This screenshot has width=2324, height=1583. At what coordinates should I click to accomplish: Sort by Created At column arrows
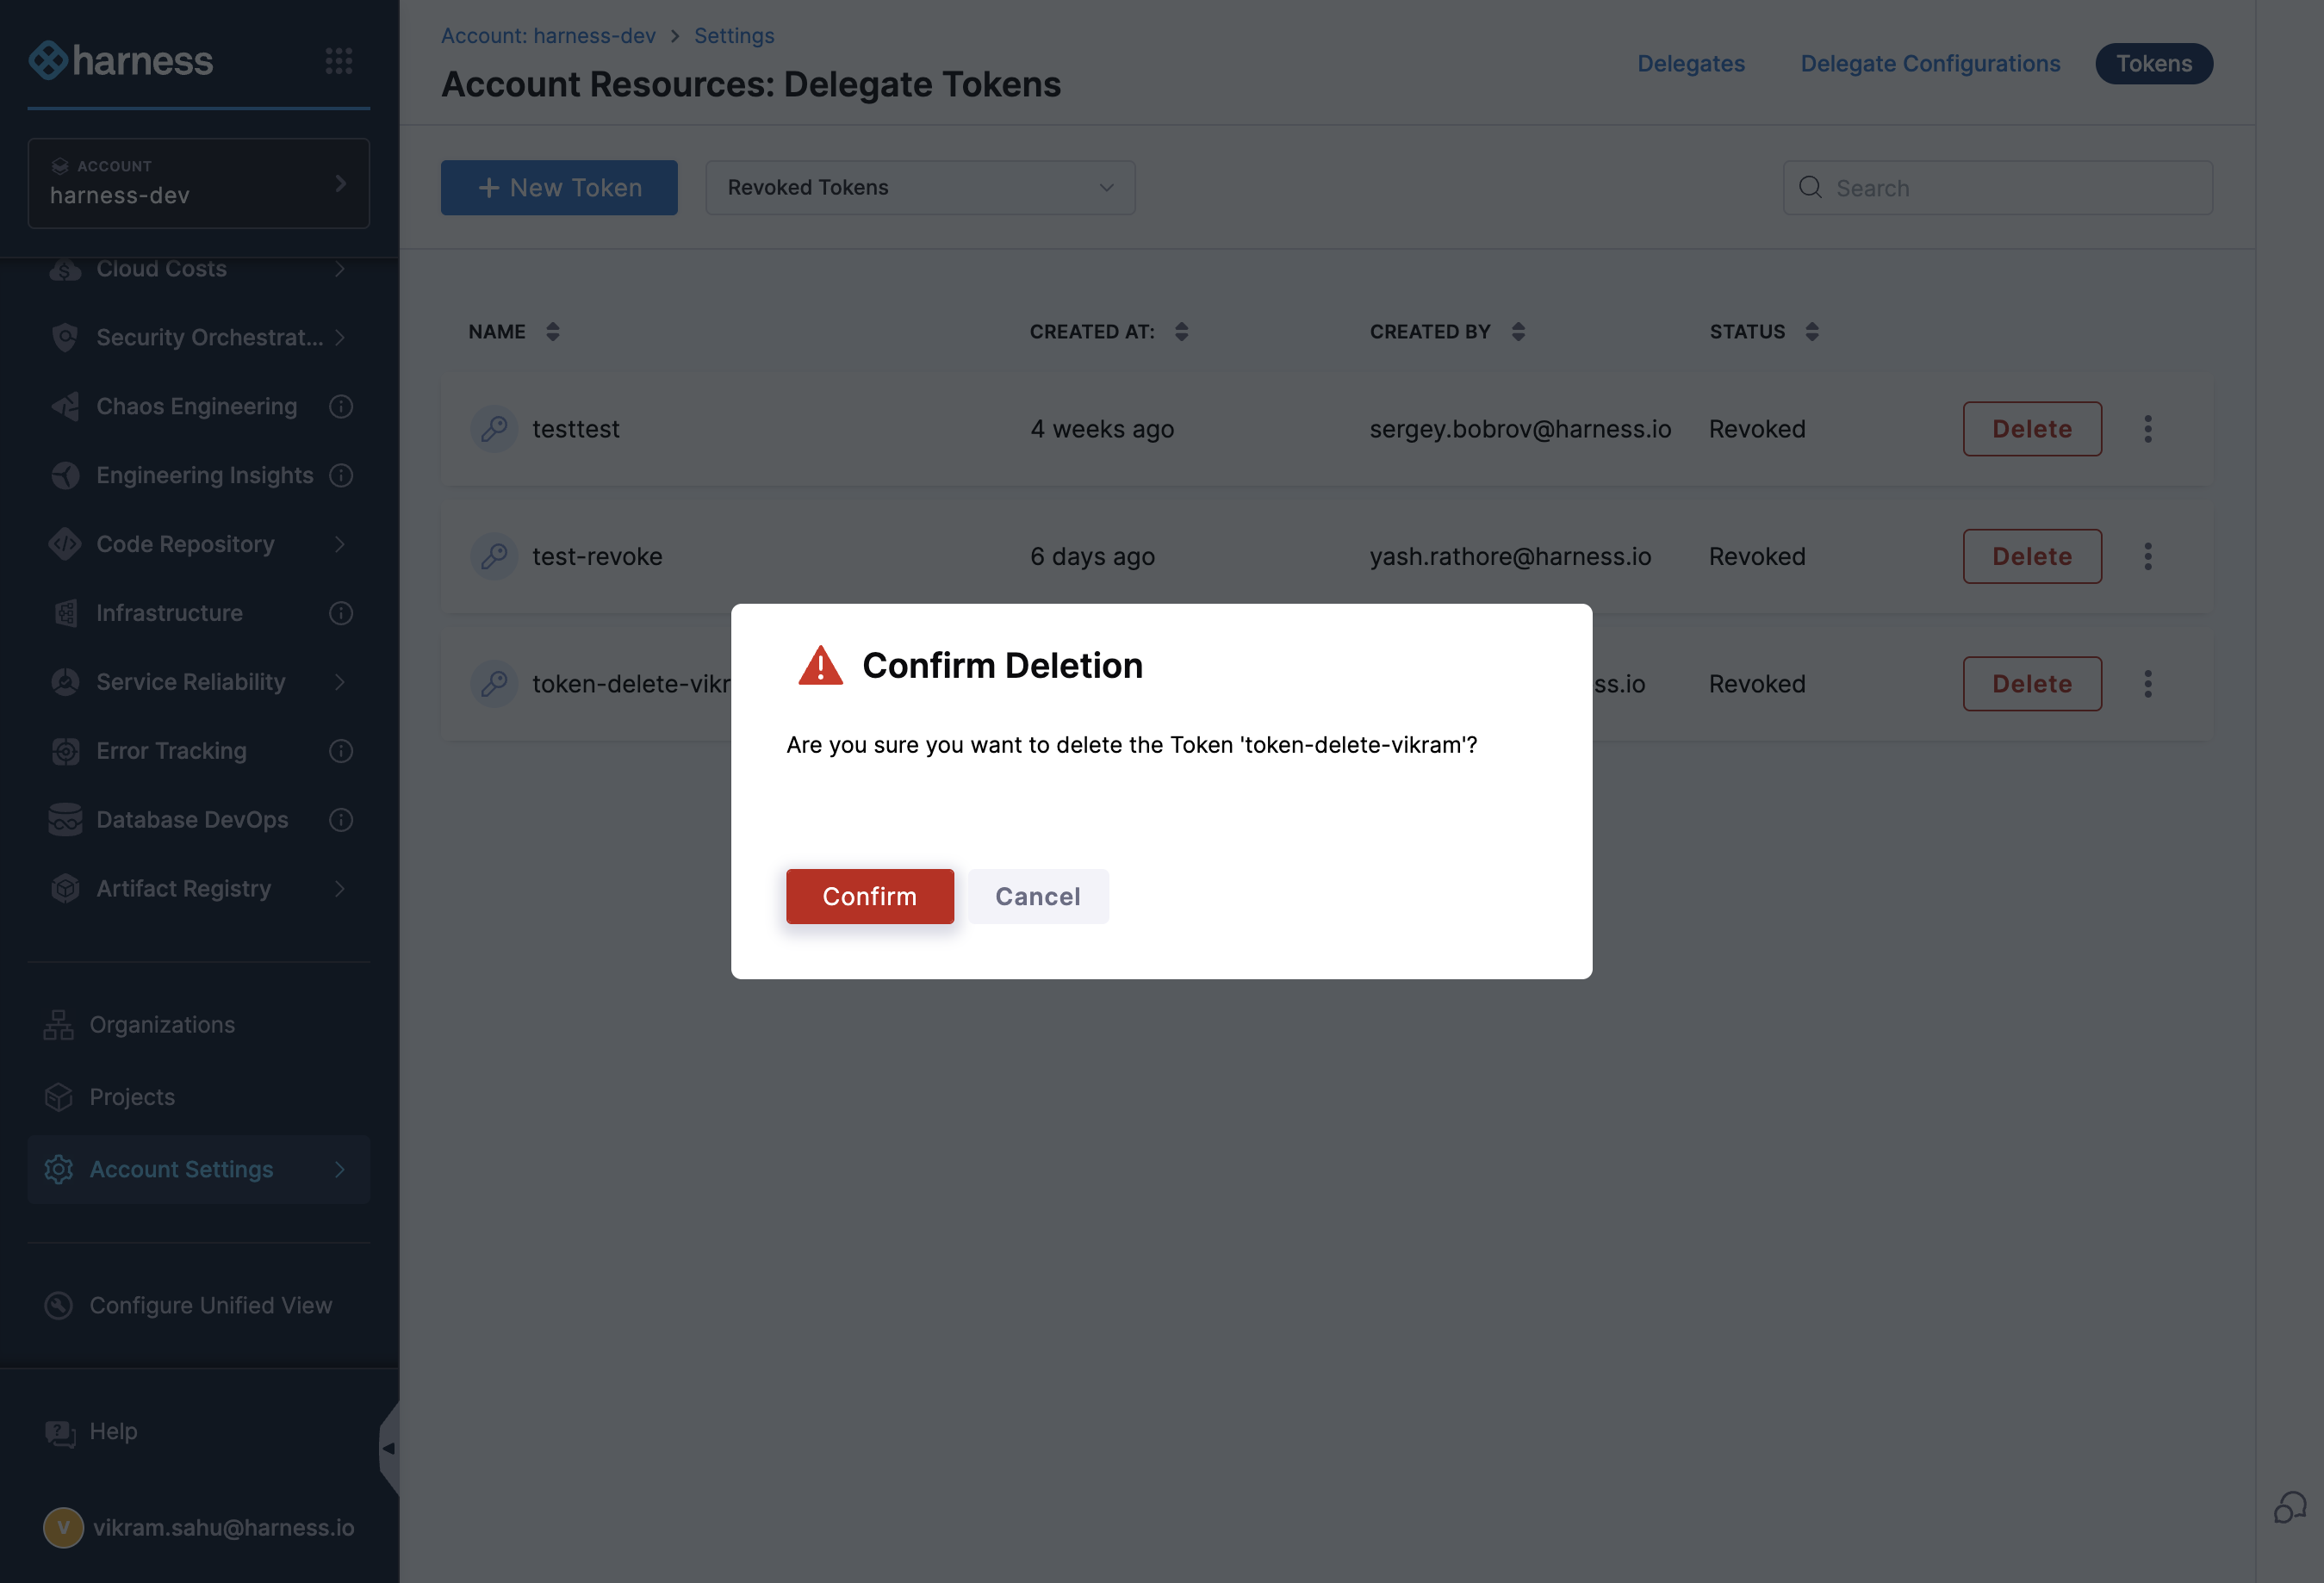1181,332
